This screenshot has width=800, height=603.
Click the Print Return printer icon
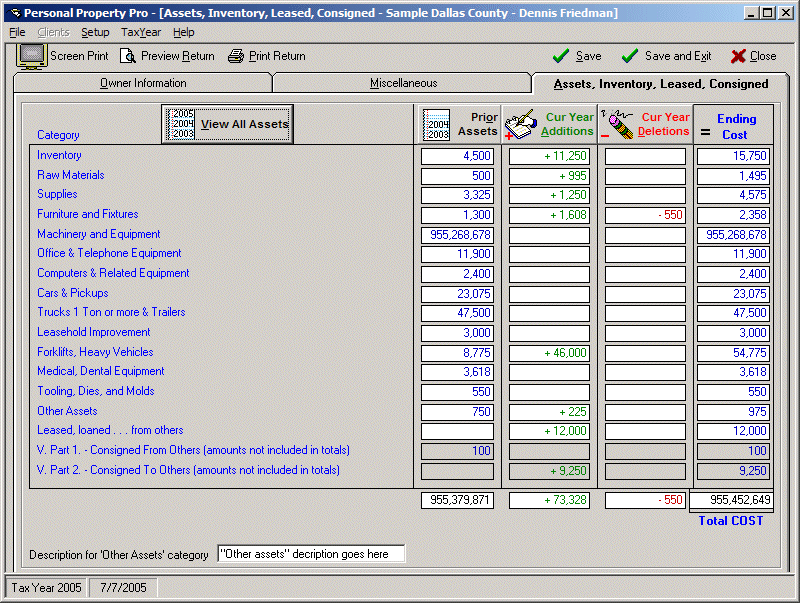[236, 56]
